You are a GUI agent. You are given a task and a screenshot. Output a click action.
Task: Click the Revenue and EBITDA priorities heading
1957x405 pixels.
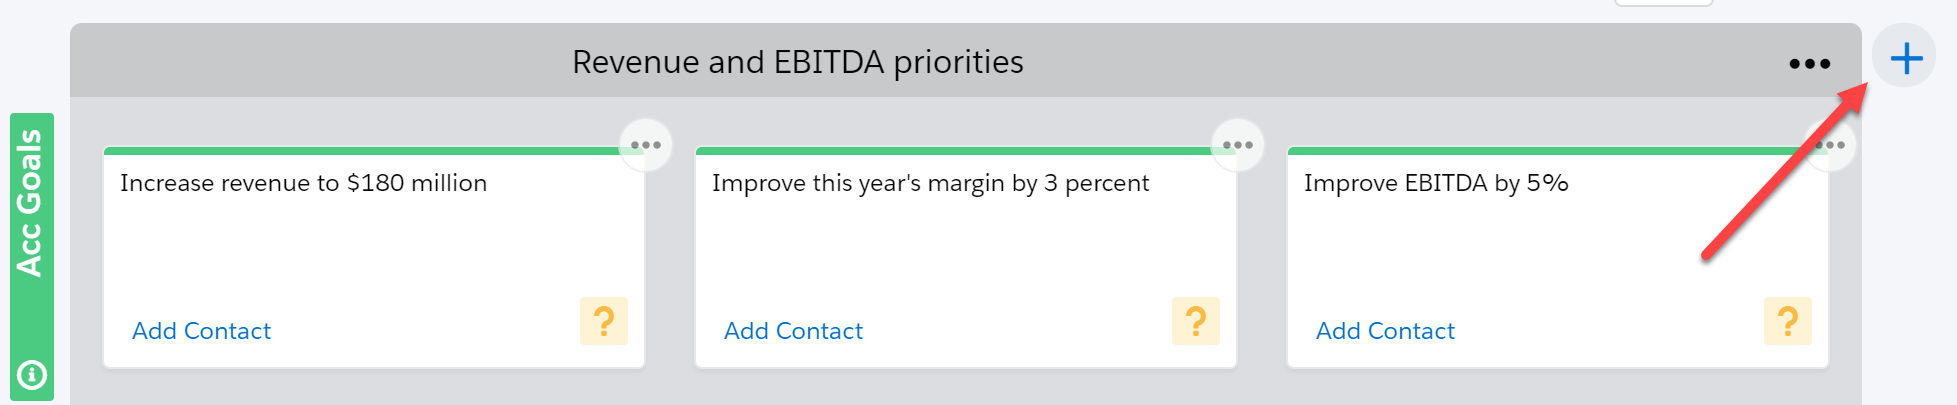798,62
